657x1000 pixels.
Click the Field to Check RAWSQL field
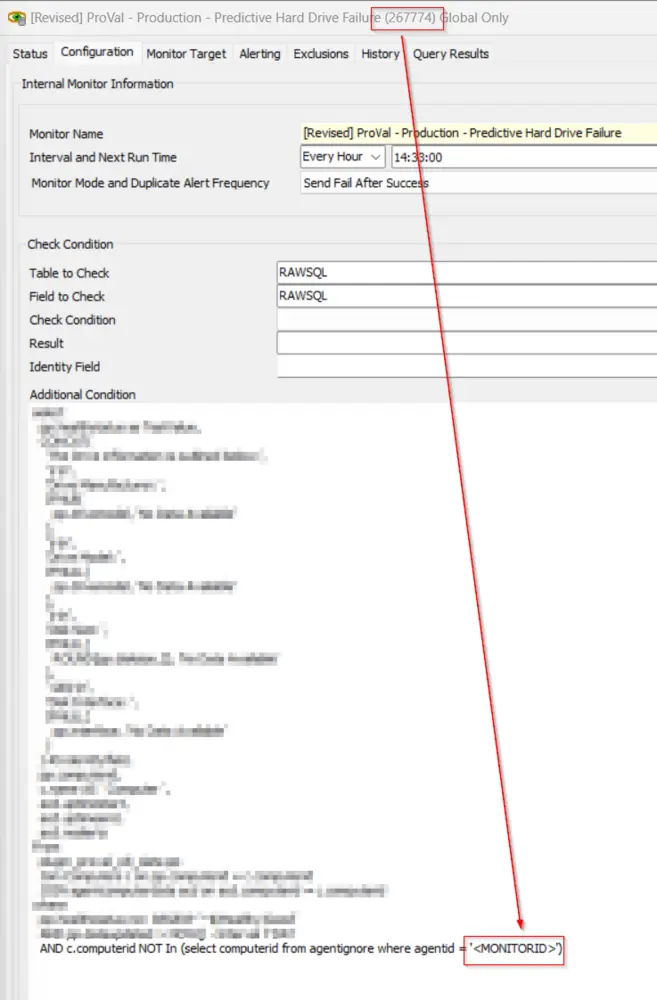click(467, 296)
